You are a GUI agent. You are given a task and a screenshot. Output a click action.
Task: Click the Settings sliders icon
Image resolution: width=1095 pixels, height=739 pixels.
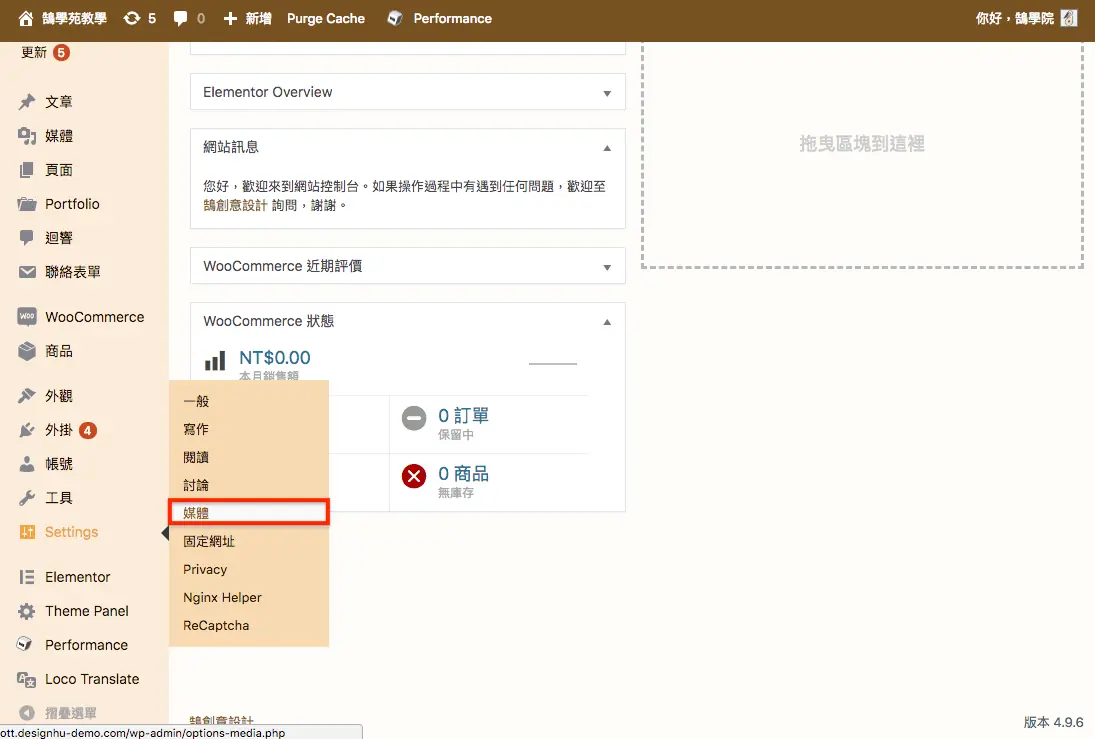[x=27, y=532]
